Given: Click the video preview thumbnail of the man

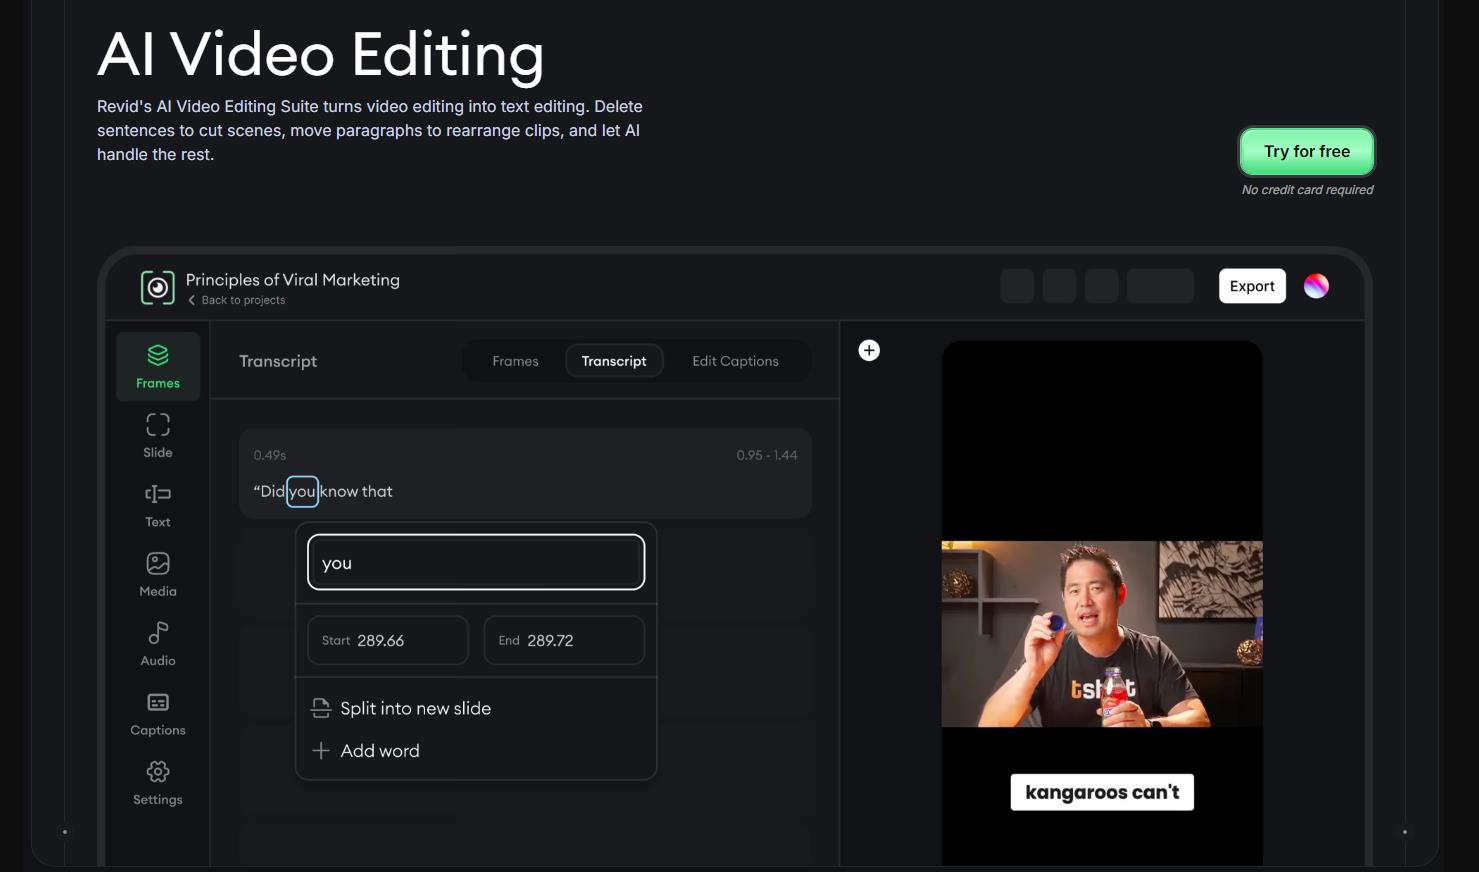Looking at the screenshot, I should pos(1102,634).
